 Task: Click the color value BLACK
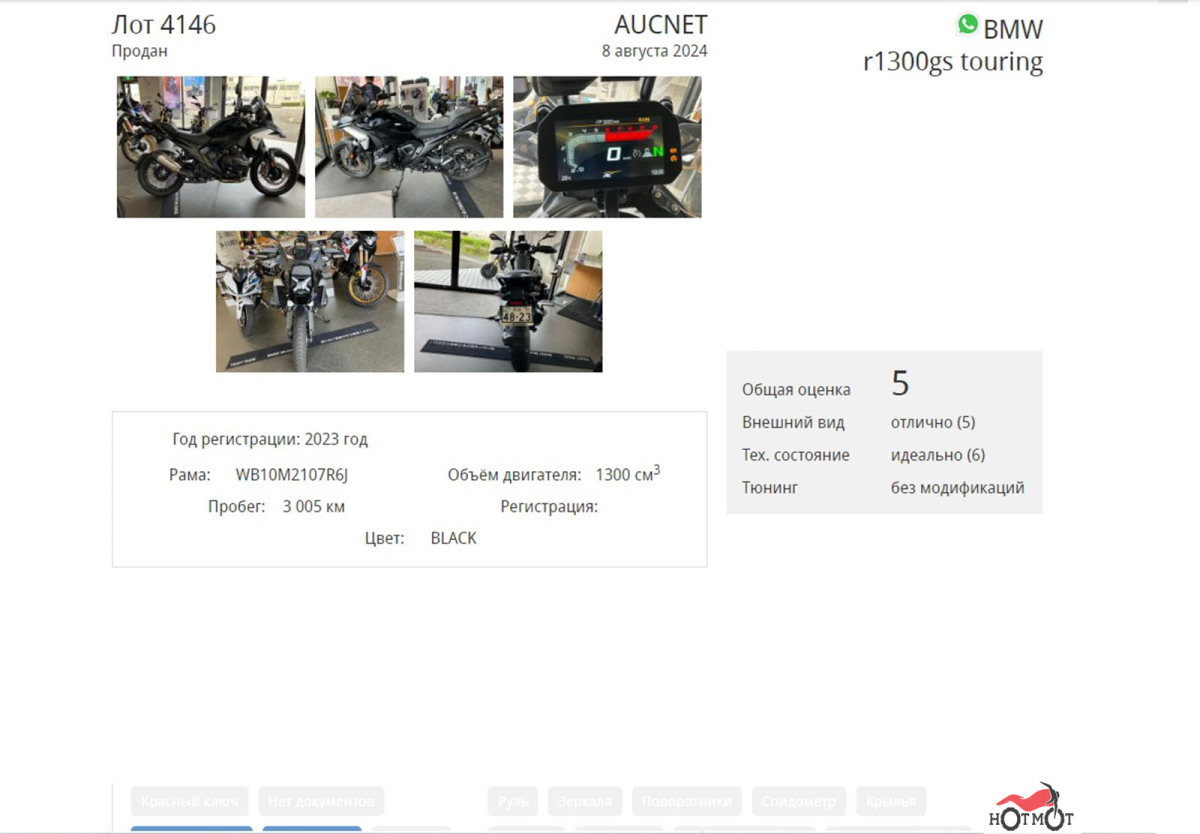[454, 538]
